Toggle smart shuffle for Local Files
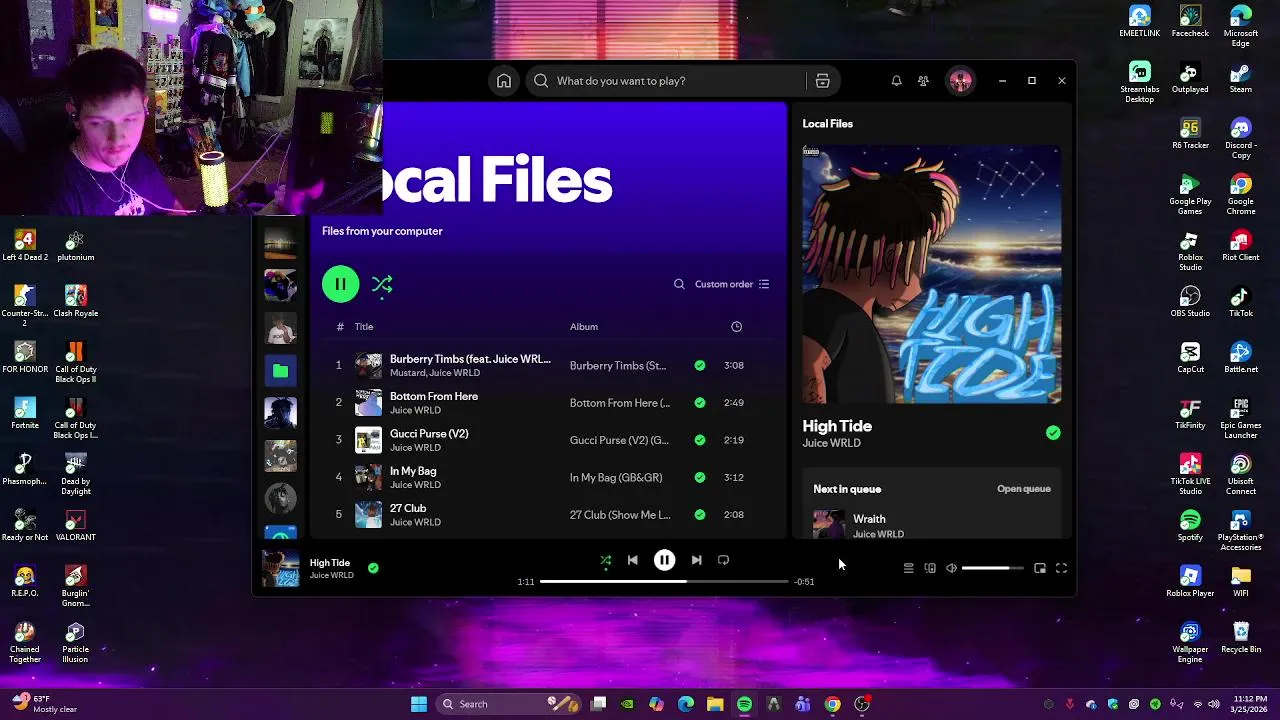1280x720 pixels. [382, 285]
